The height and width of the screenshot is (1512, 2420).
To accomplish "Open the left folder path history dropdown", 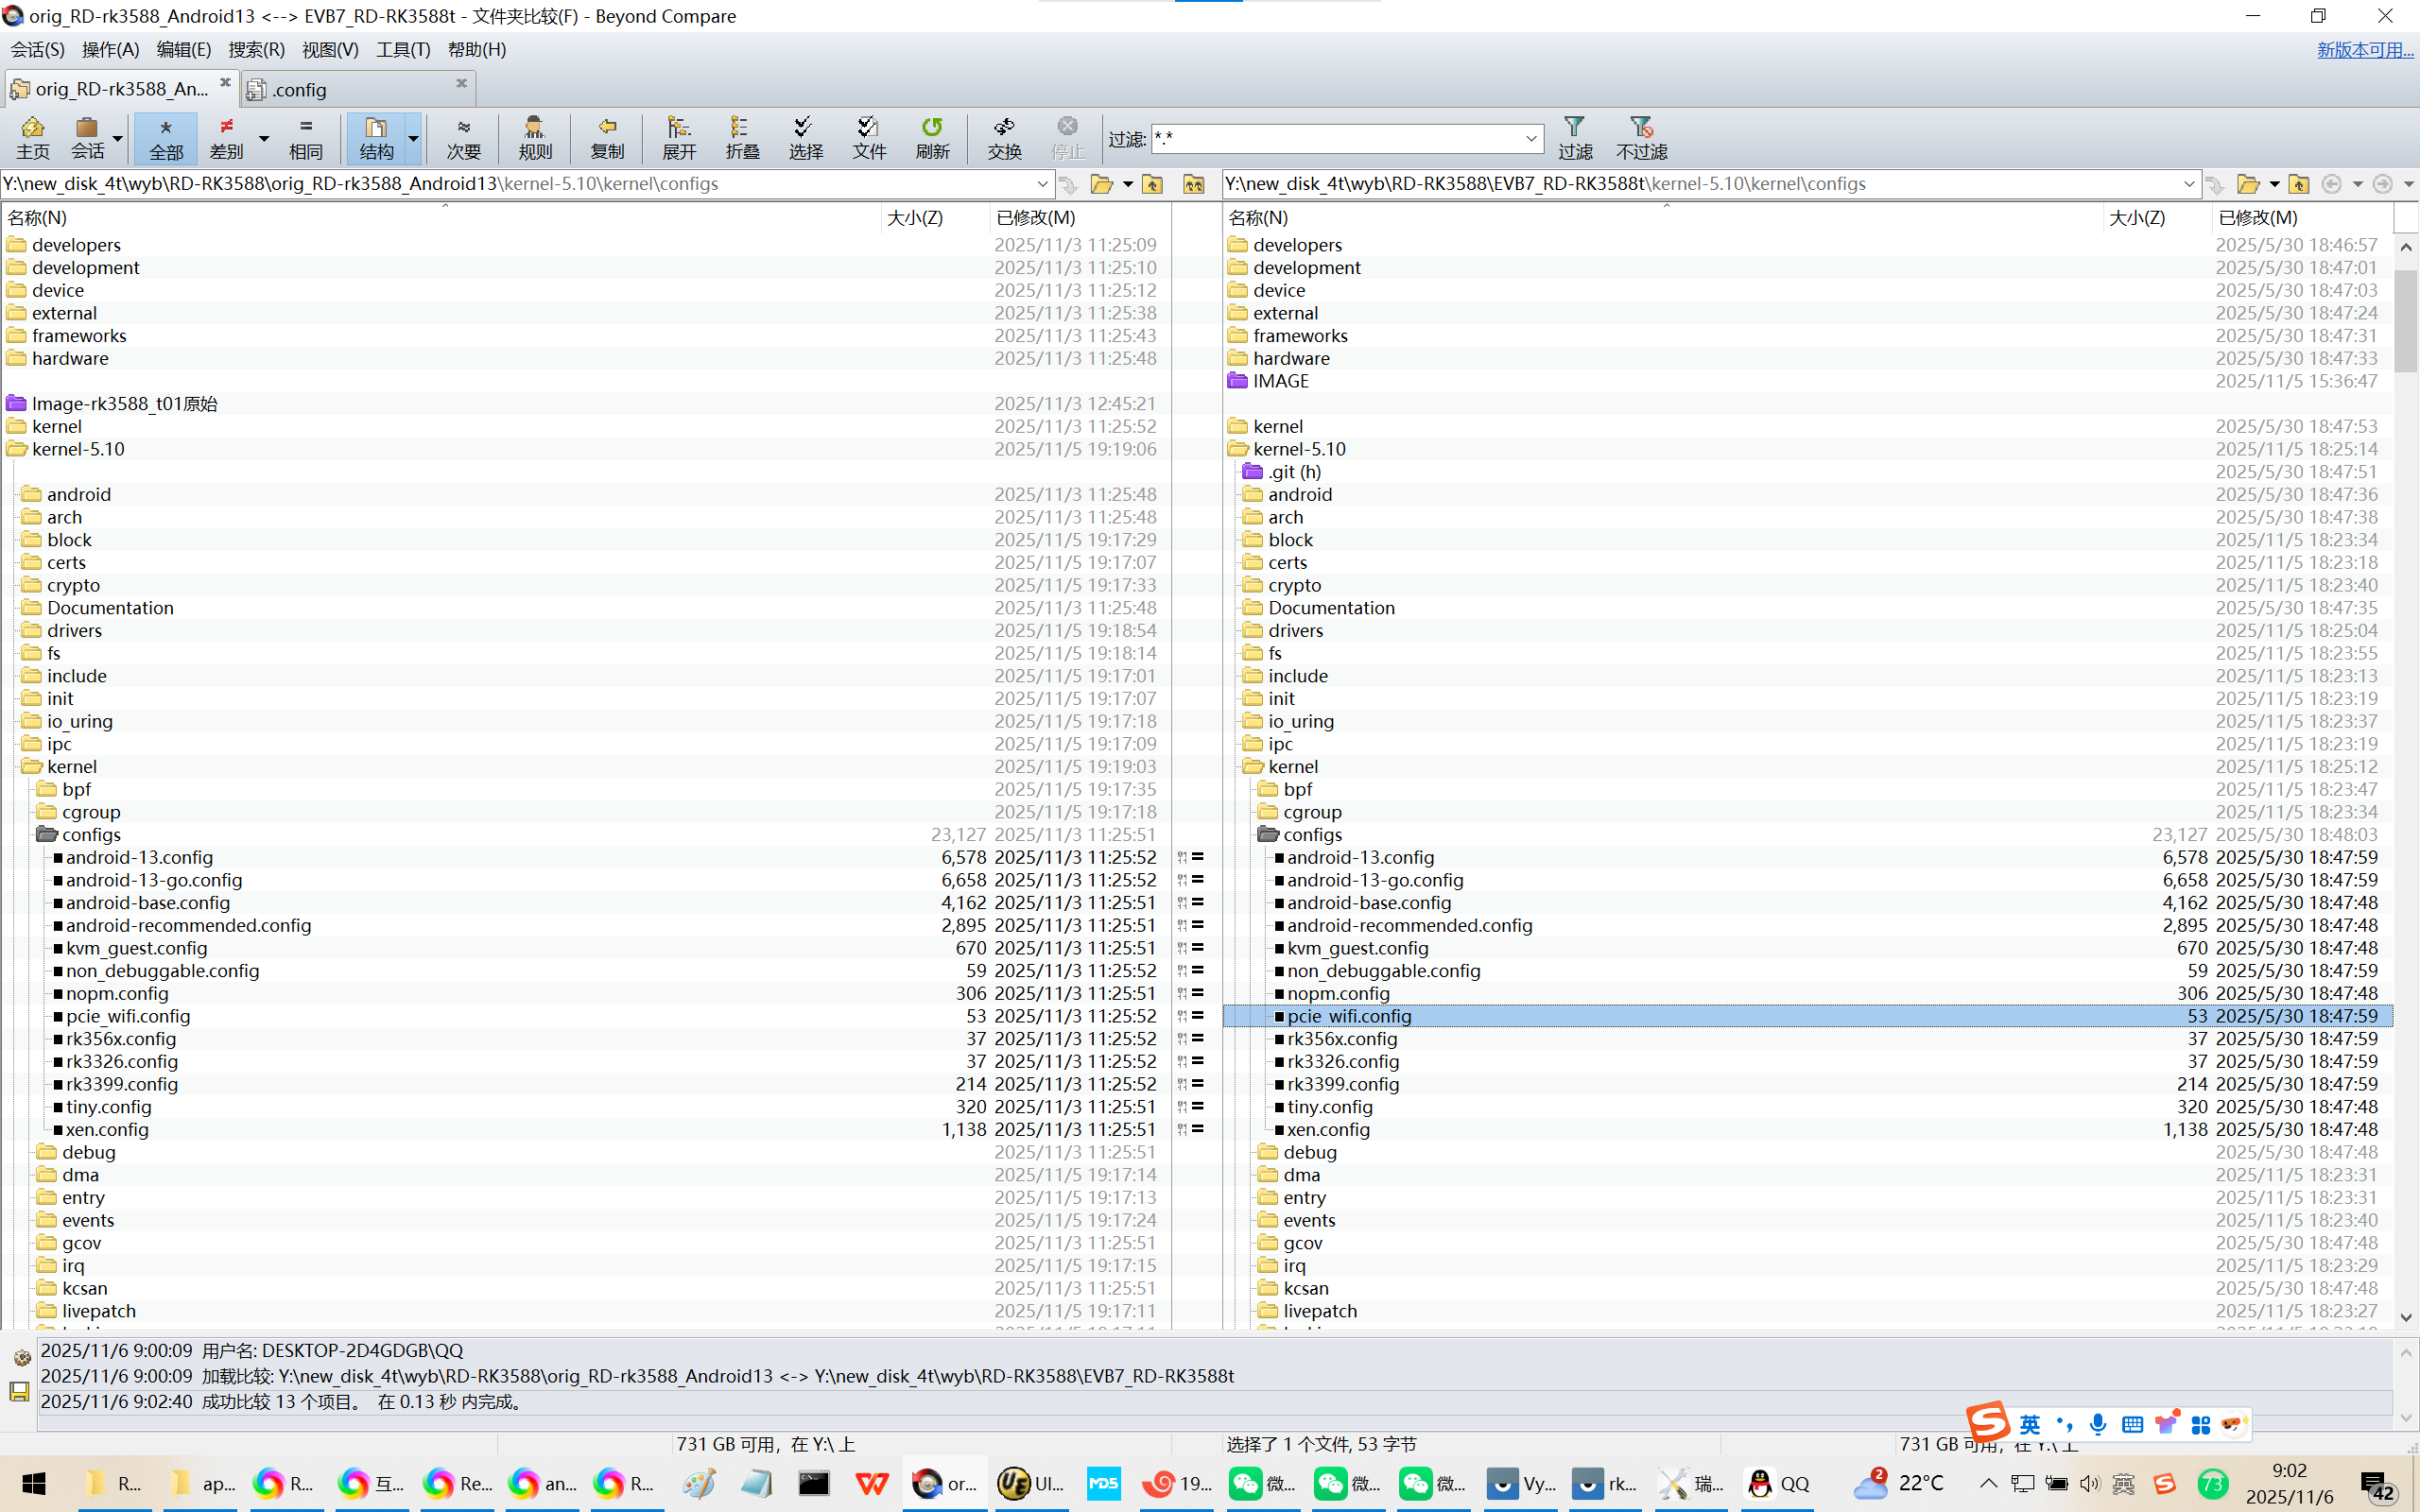I will (1042, 184).
